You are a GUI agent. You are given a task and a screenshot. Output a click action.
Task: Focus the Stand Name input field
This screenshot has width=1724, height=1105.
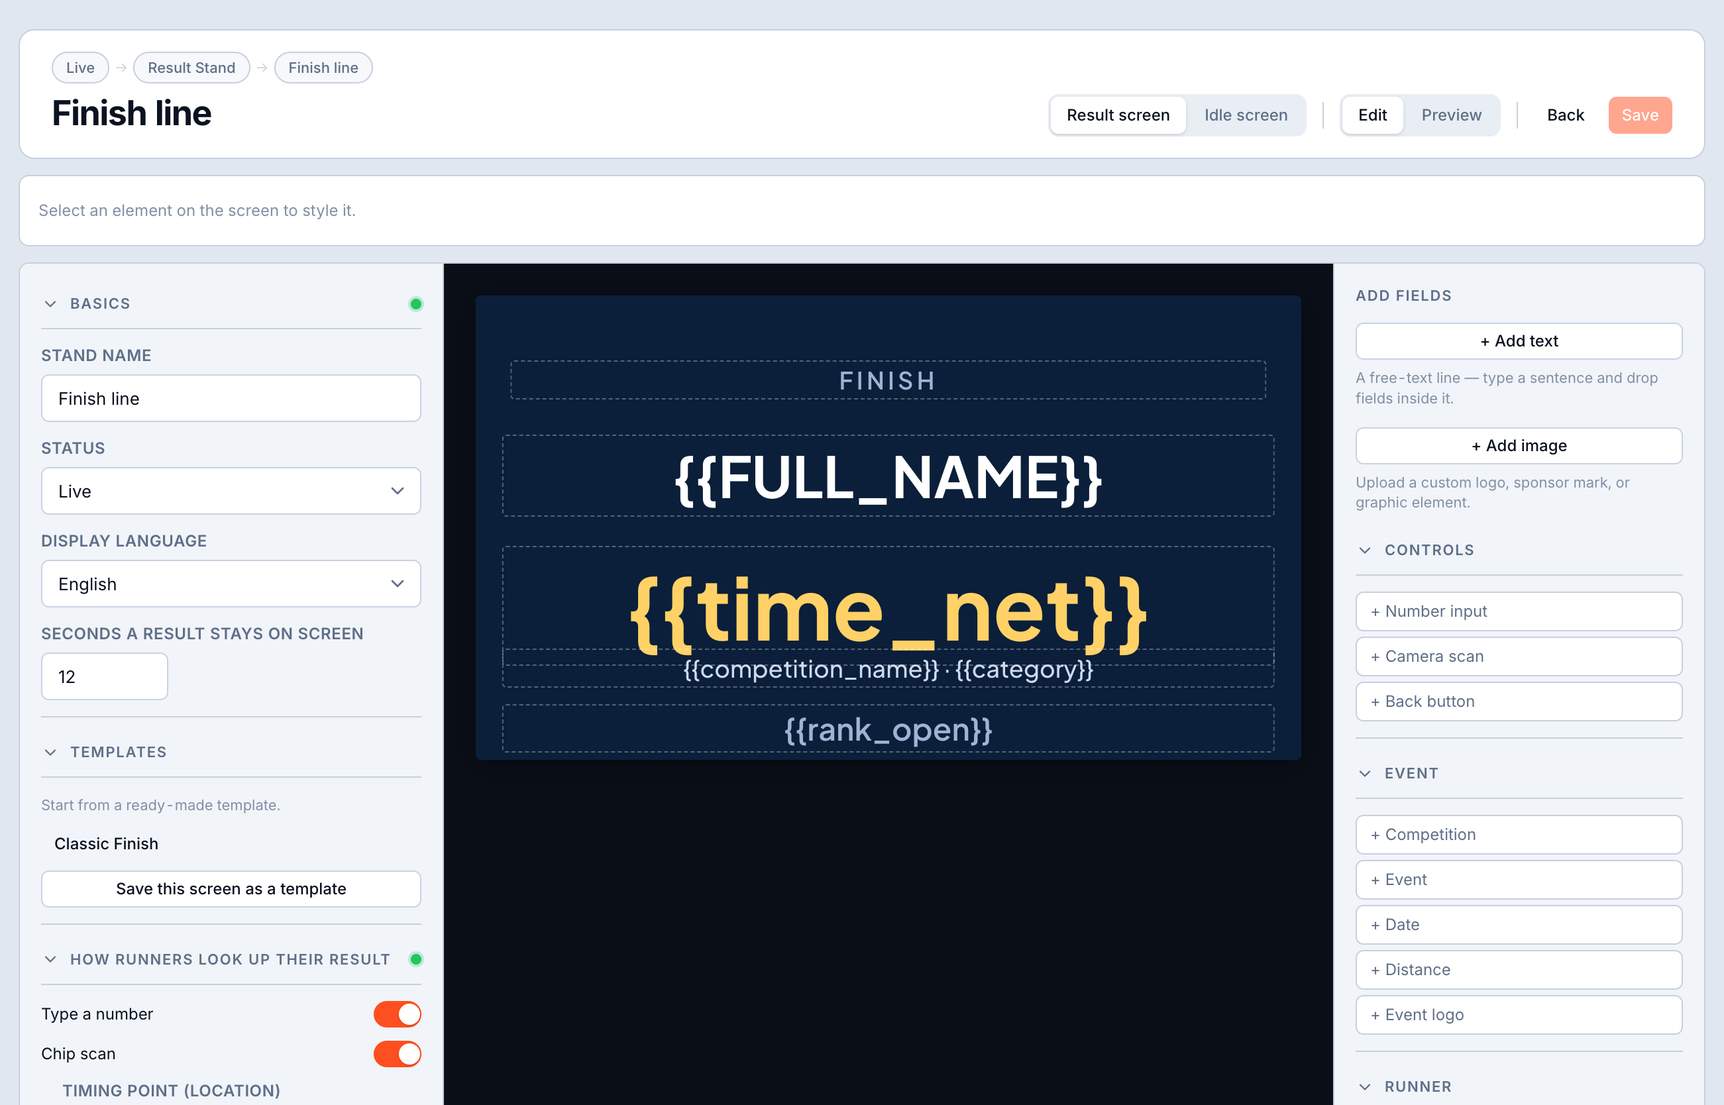coord(231,398)
